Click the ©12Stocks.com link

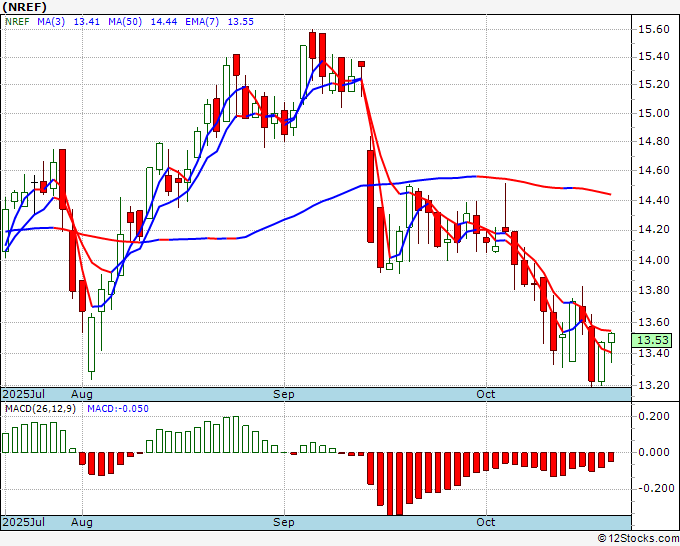coord(638,538)
